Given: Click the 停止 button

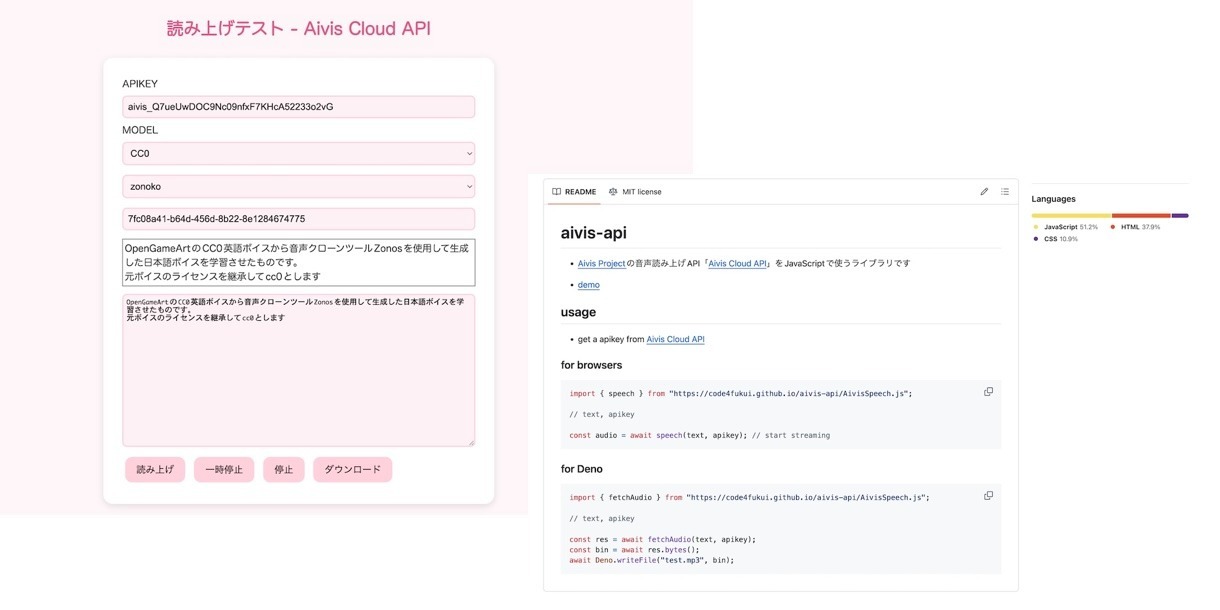Looking at the screenshot, I should (x=284, y=470).
